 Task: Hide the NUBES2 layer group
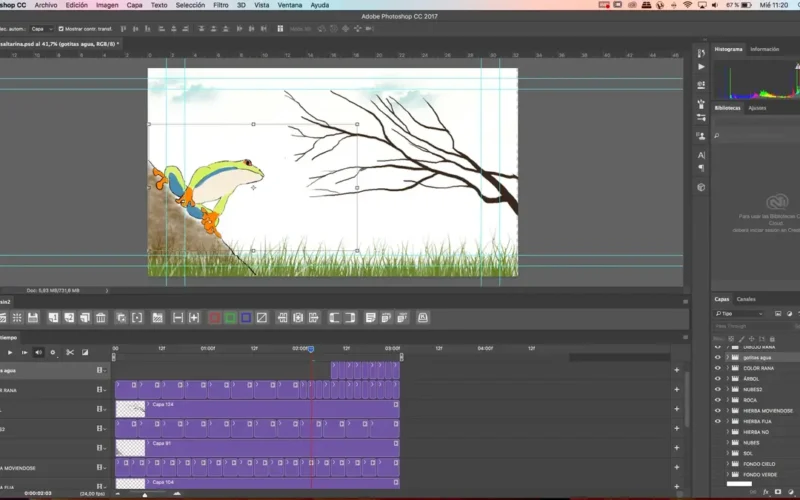pos(717,390)
